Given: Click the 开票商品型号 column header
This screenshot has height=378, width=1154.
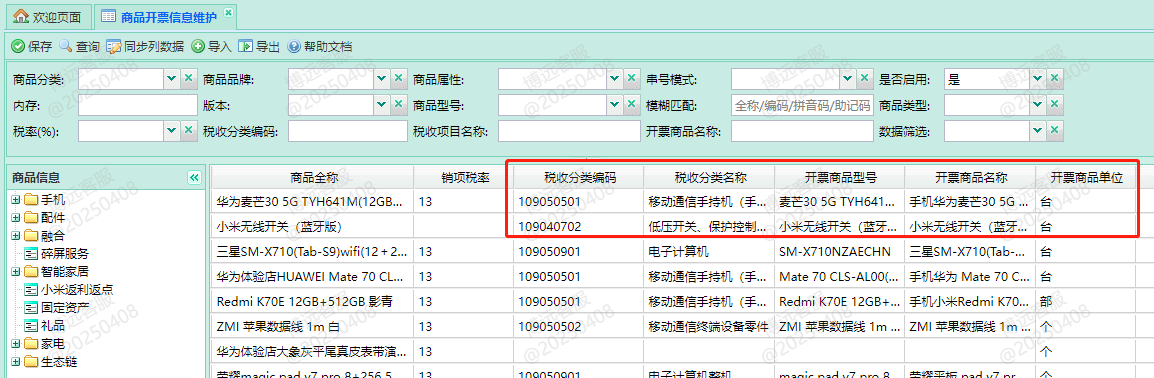Looking at the screenshot, I should point(841,177).
